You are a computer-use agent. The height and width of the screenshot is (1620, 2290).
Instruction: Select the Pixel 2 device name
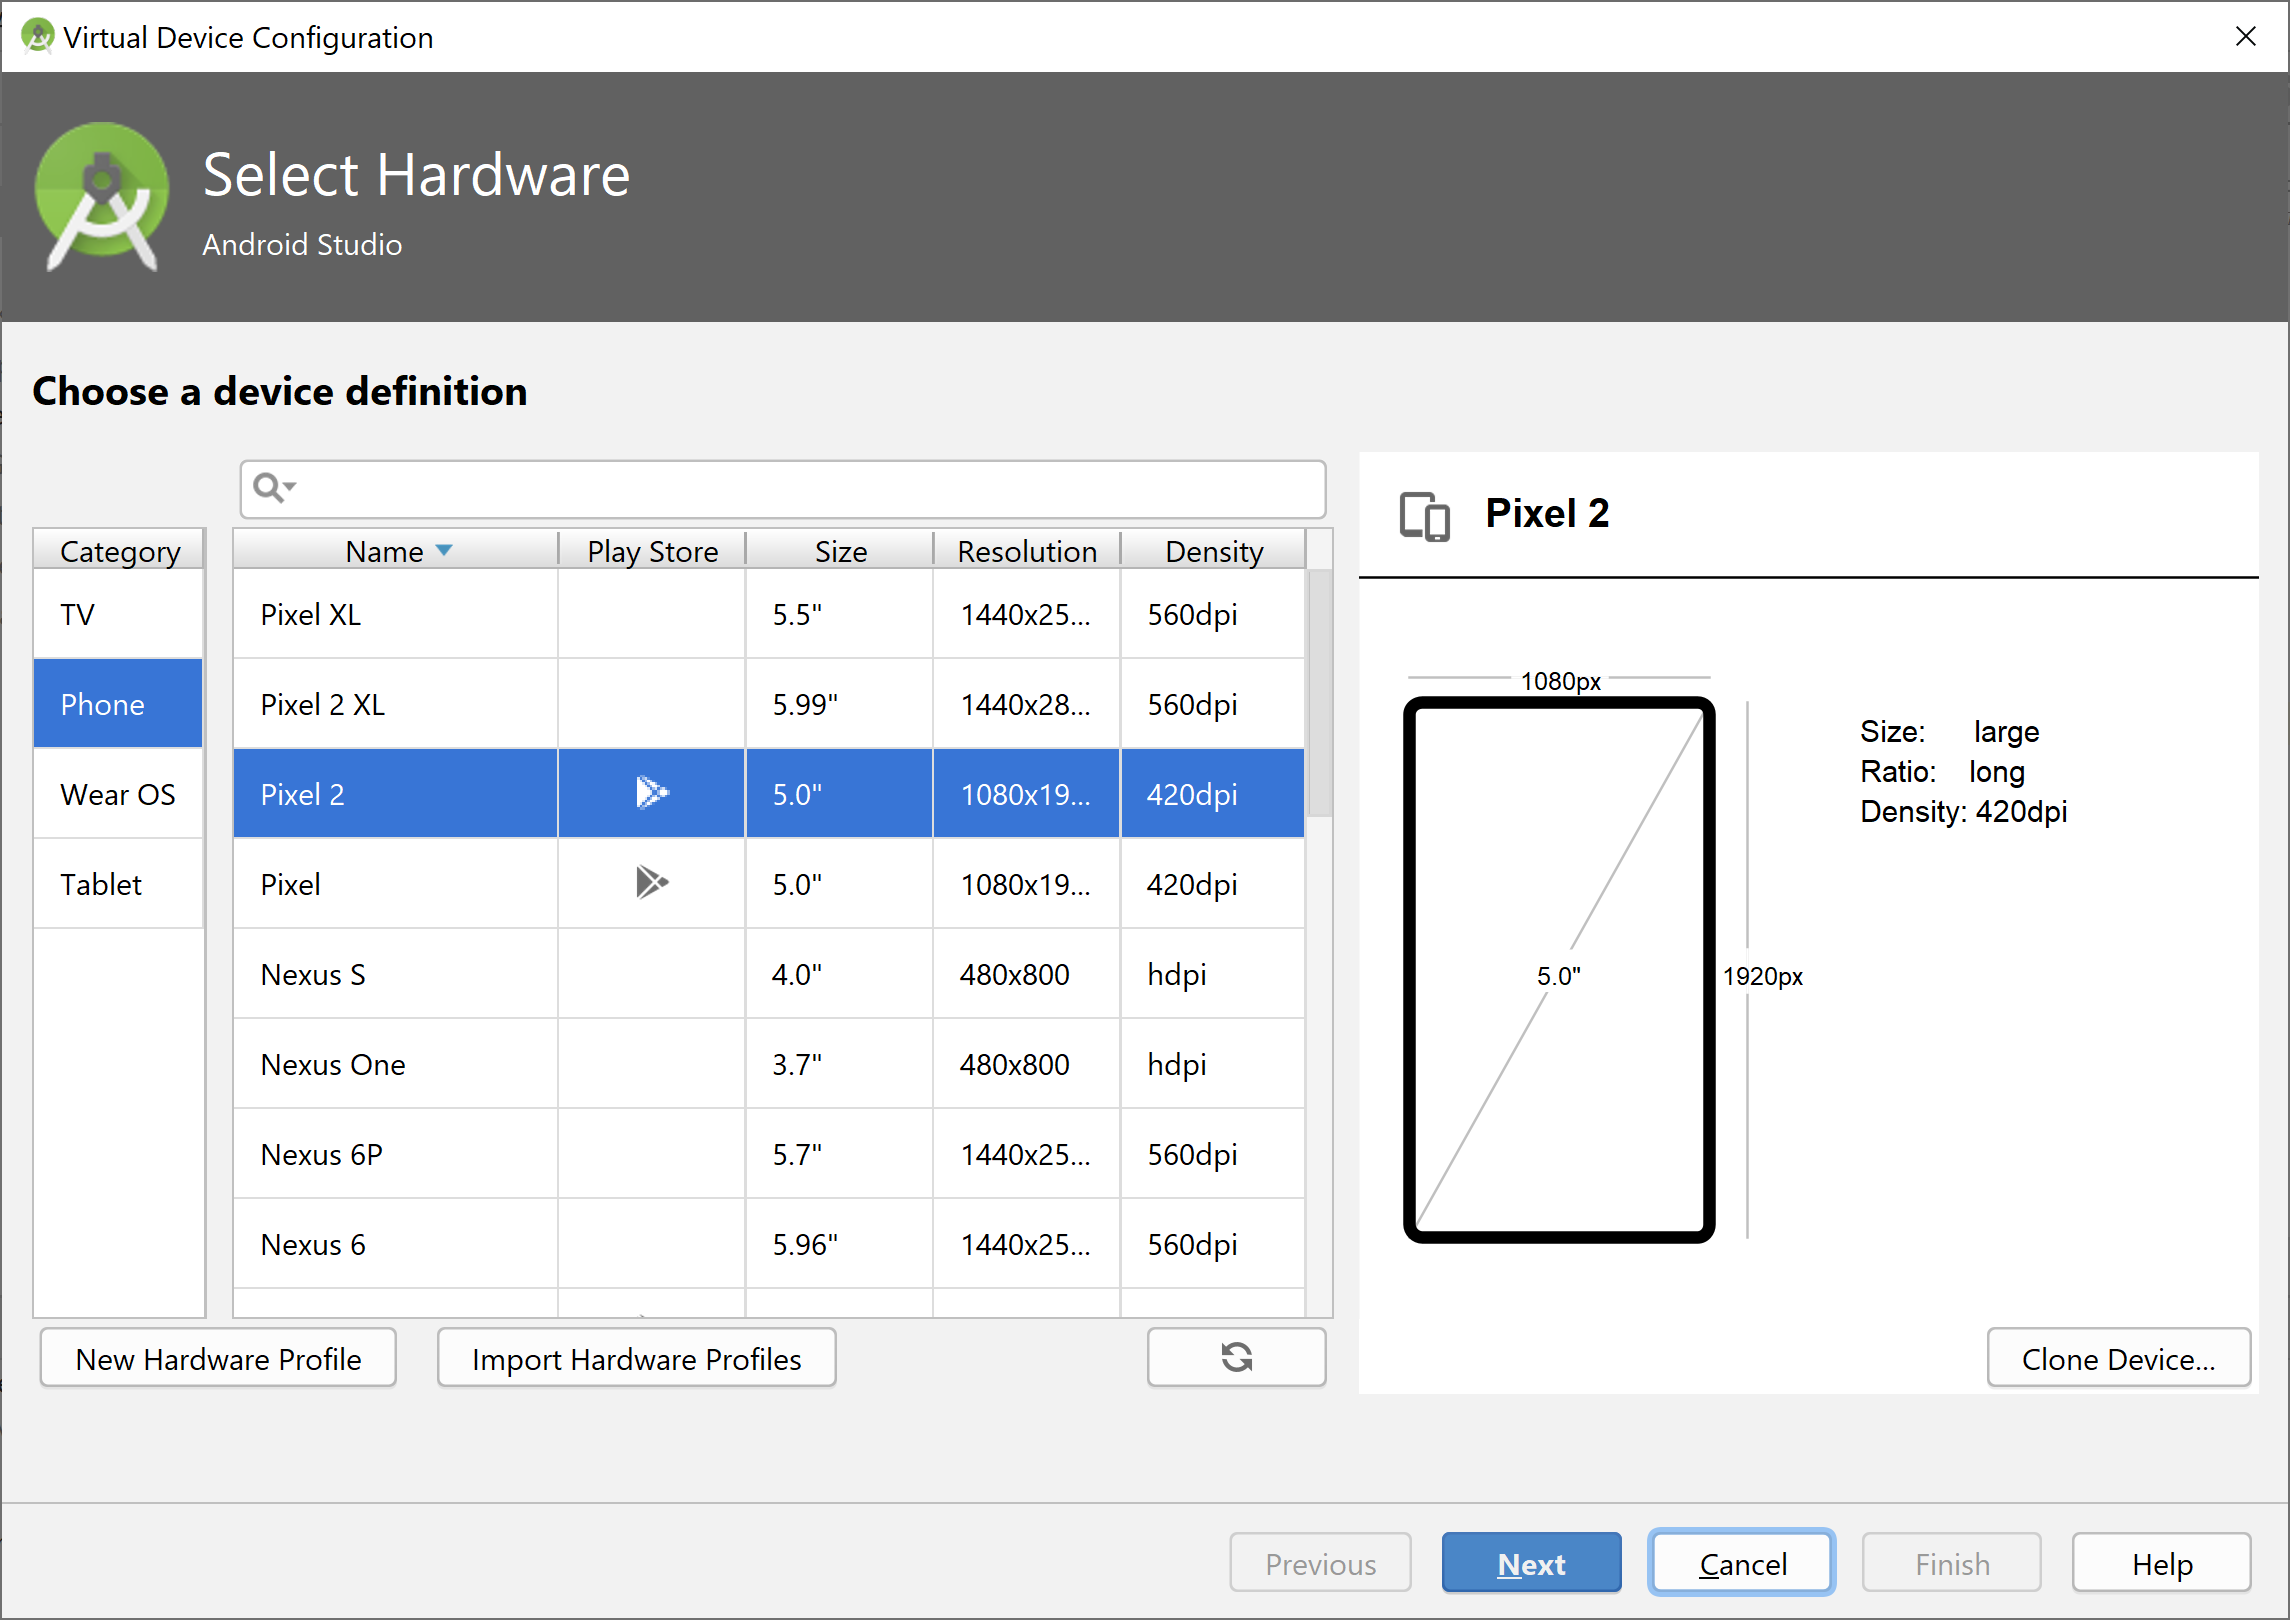coord(302,794)
